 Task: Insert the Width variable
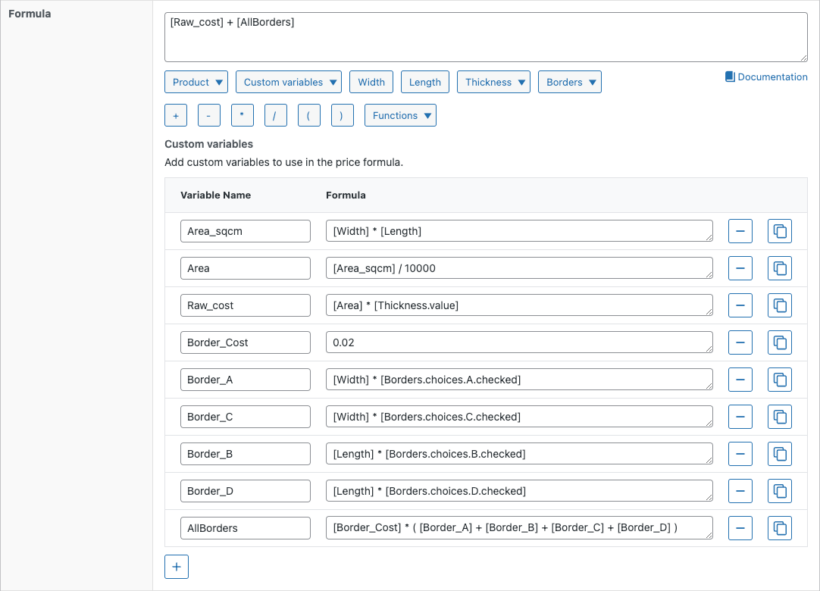371,82
